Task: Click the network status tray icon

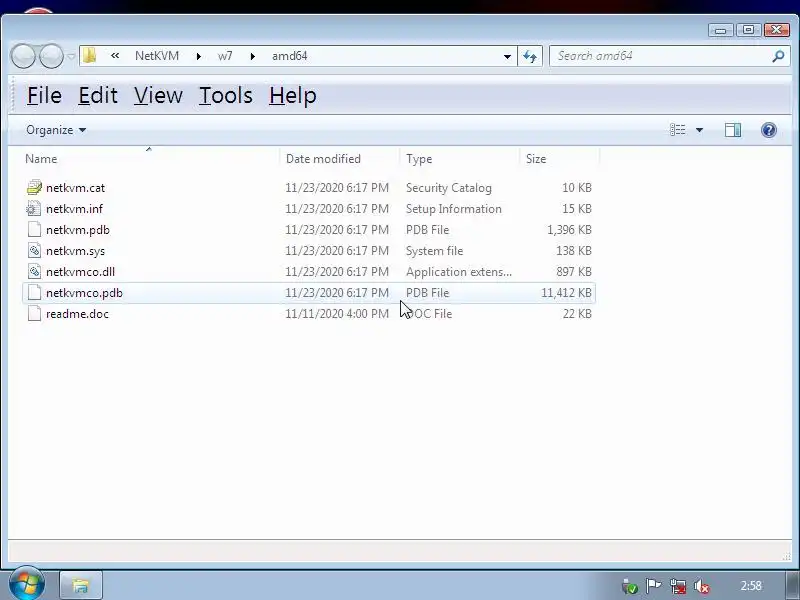Action: pyautogui.click(x=678, y=586)
